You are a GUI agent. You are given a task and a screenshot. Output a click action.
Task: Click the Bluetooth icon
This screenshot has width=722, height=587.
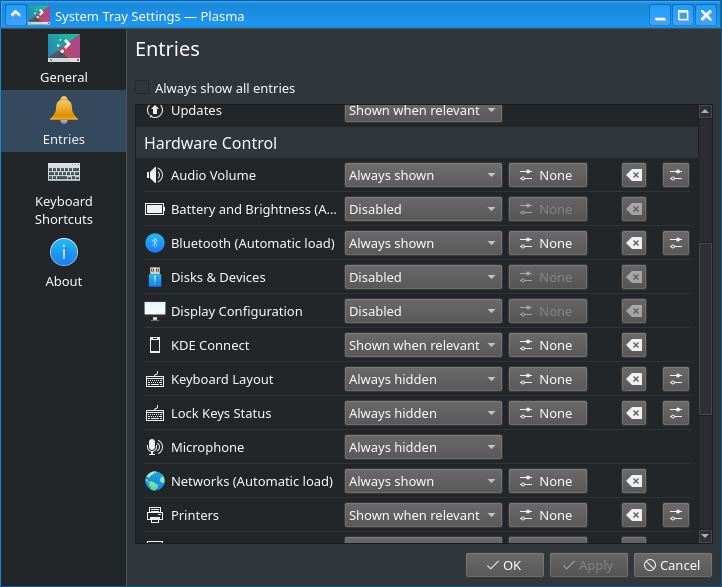tap(155, 243)
